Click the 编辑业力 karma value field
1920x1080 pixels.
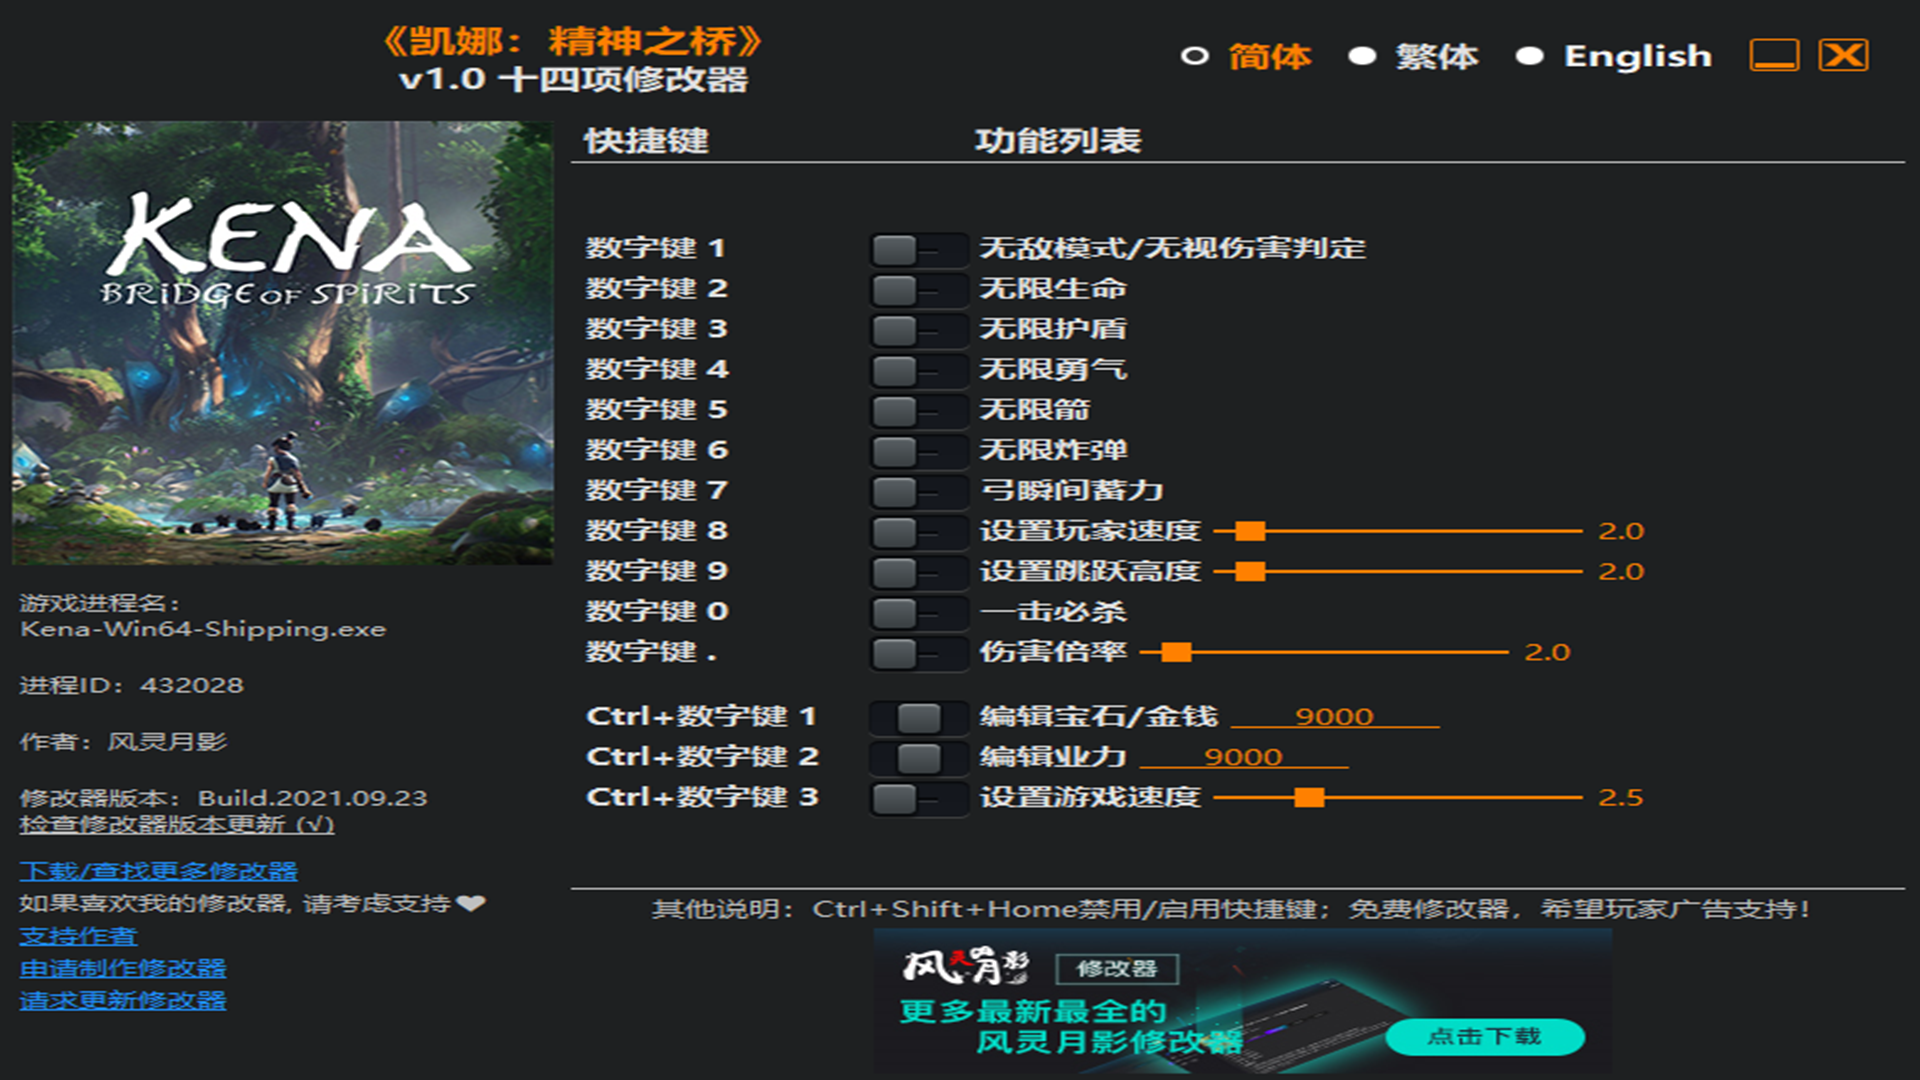click(x=1243, y=757)
